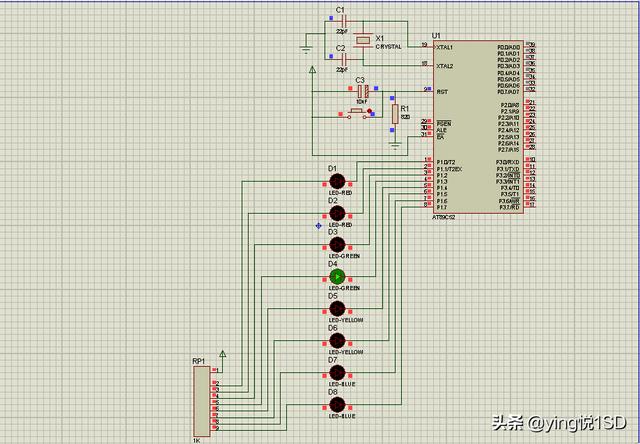Image resolution: width=640 pixels, height=444 pixels.
Task: Click the PSEN pin label
Action: pyautogui.click(x=444, y=124)
